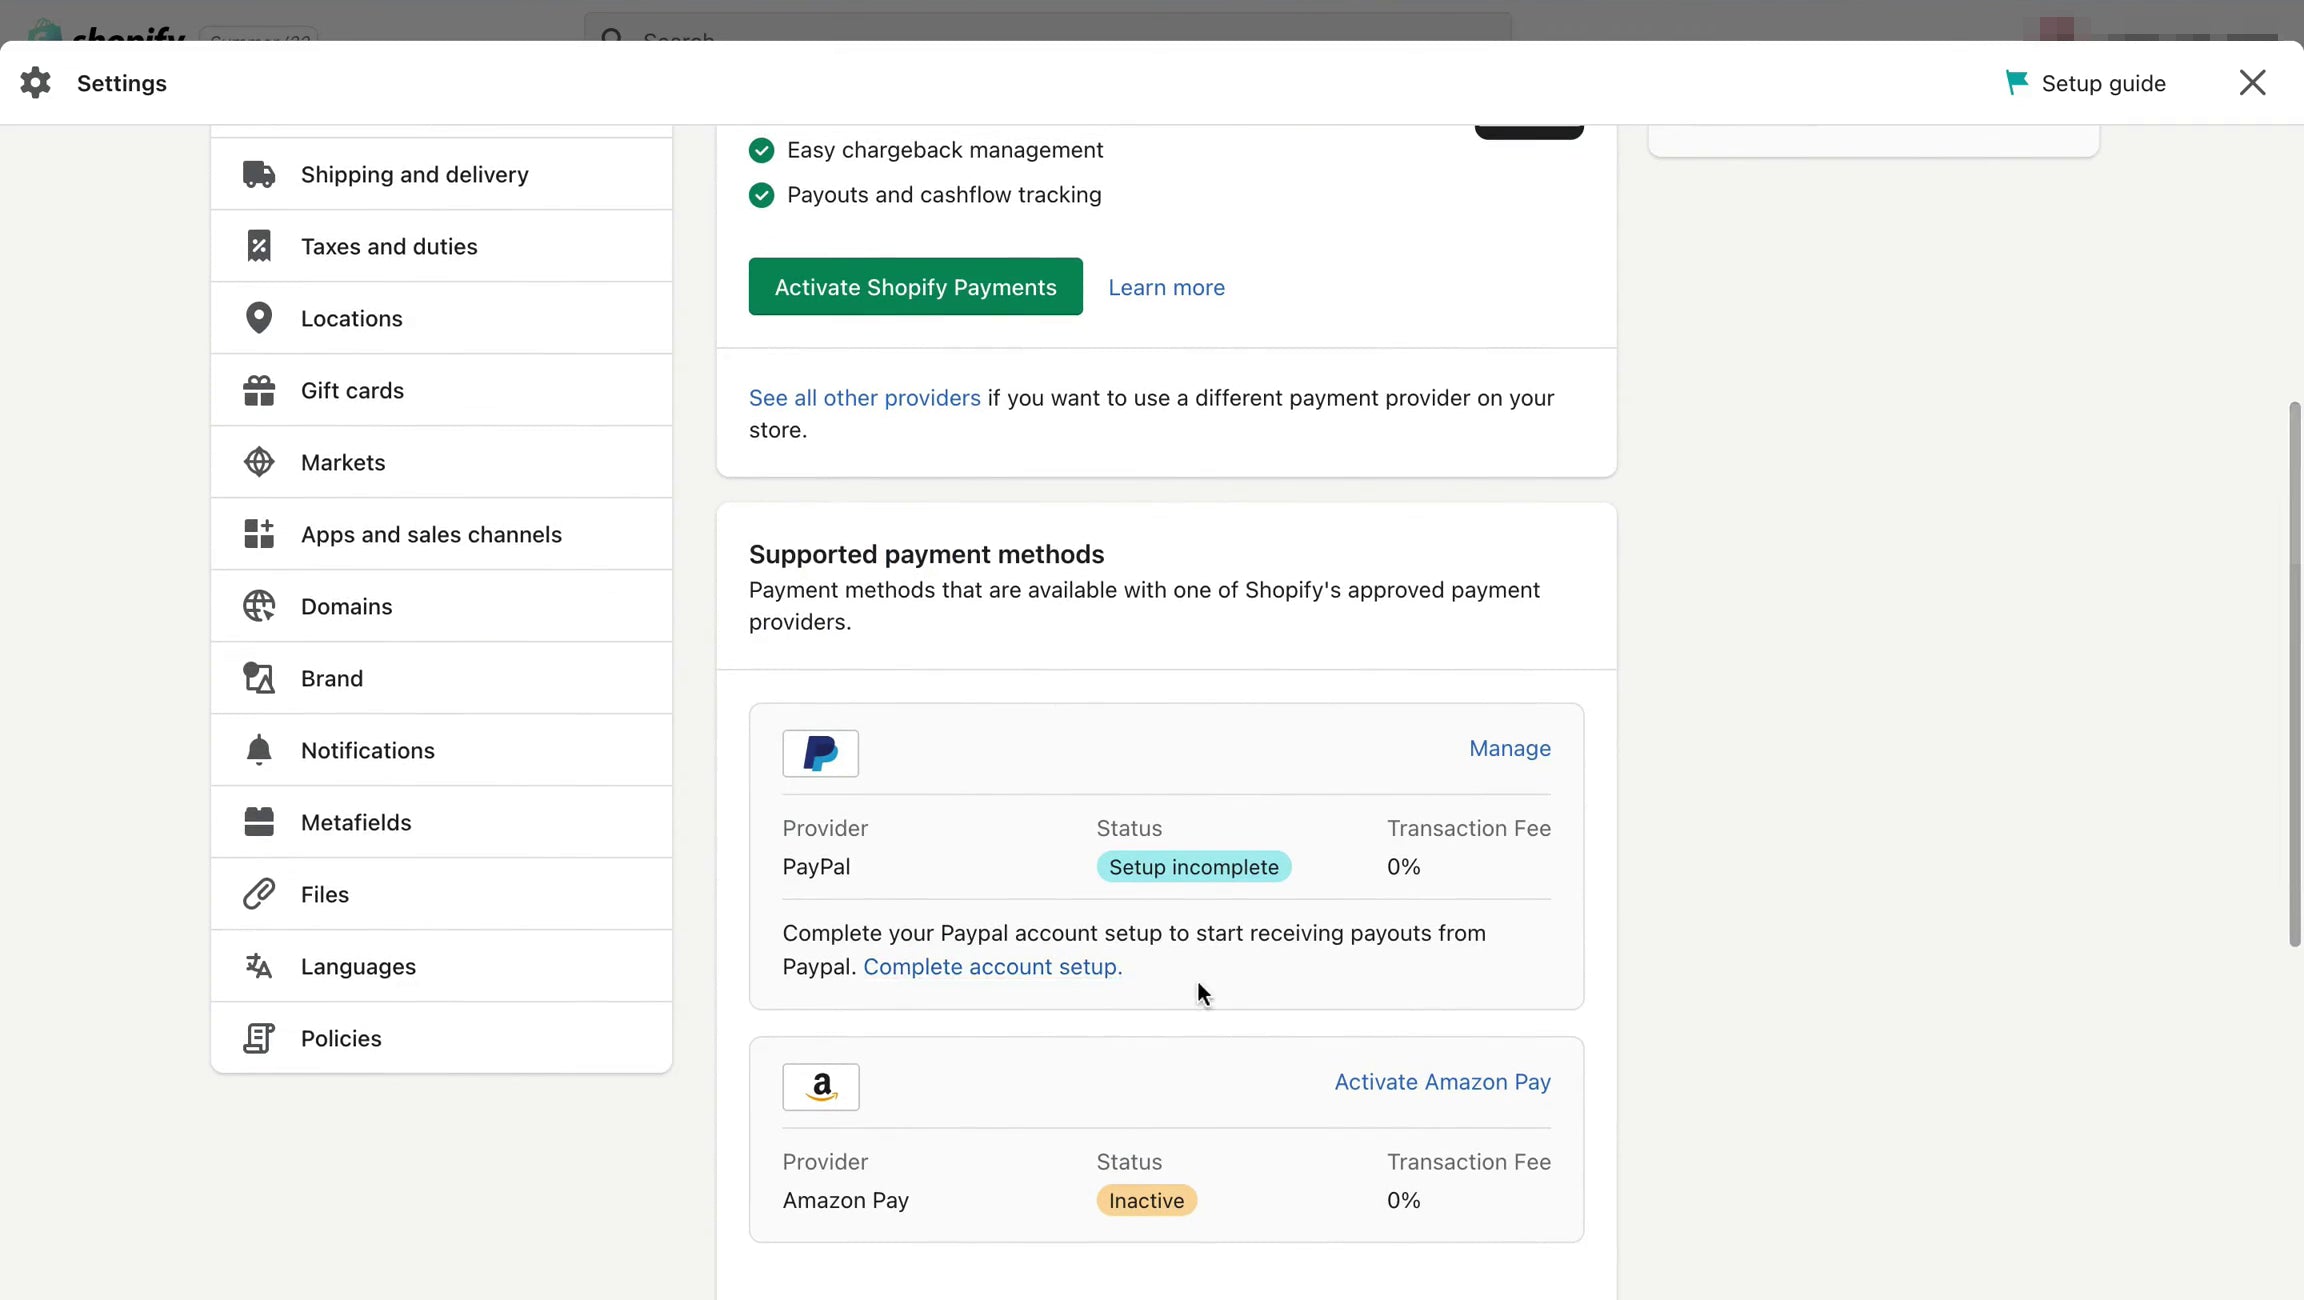Screen dimensions: 2304x1300
Task: Click the Domains icon
Action: click(x=258, y=607)
